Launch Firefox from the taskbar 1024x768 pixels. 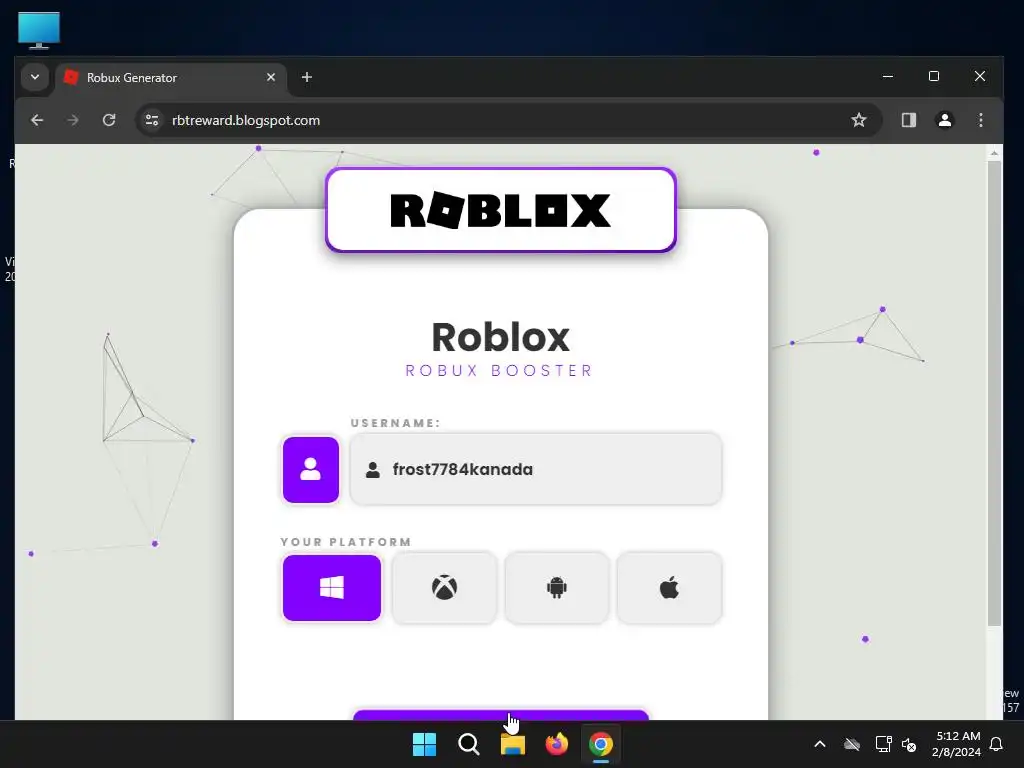coord(556,744)
